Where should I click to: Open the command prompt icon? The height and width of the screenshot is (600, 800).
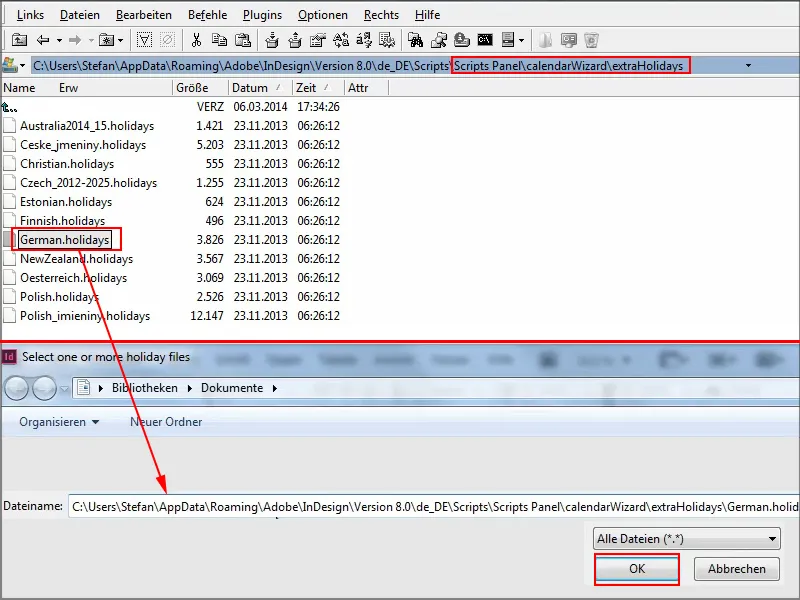[x=485, y=40]
